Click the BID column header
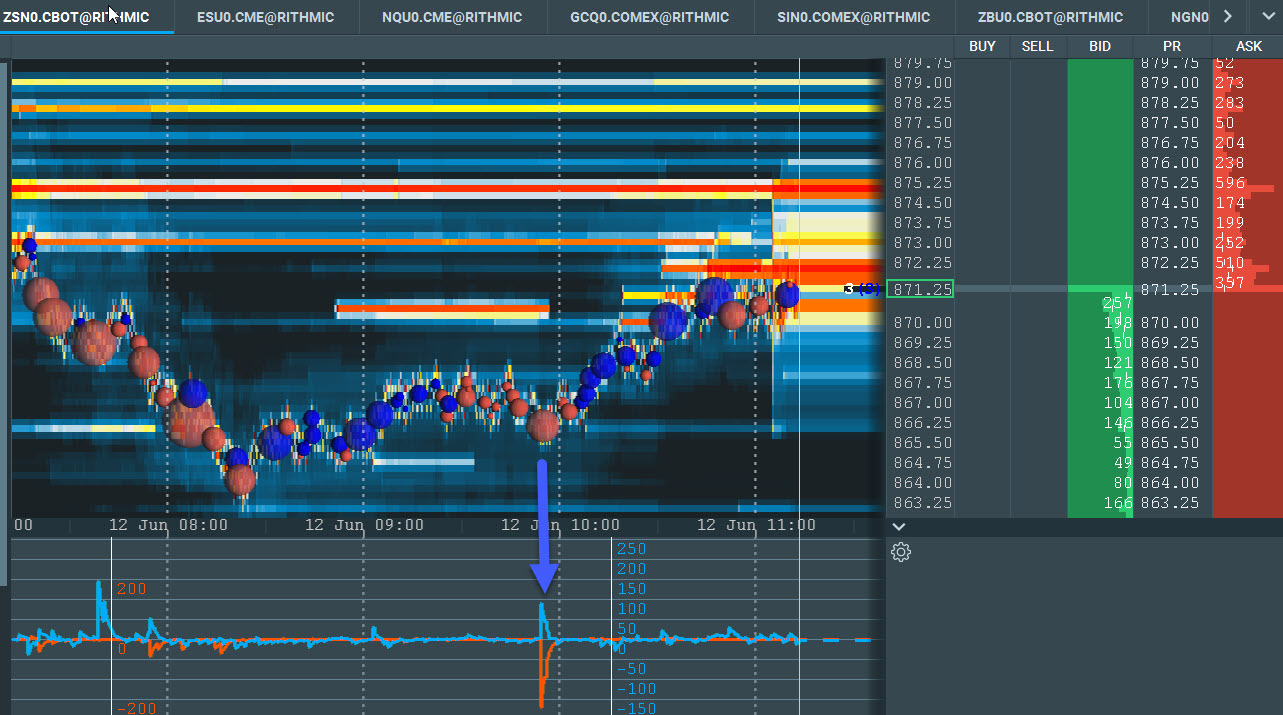 1099,46
